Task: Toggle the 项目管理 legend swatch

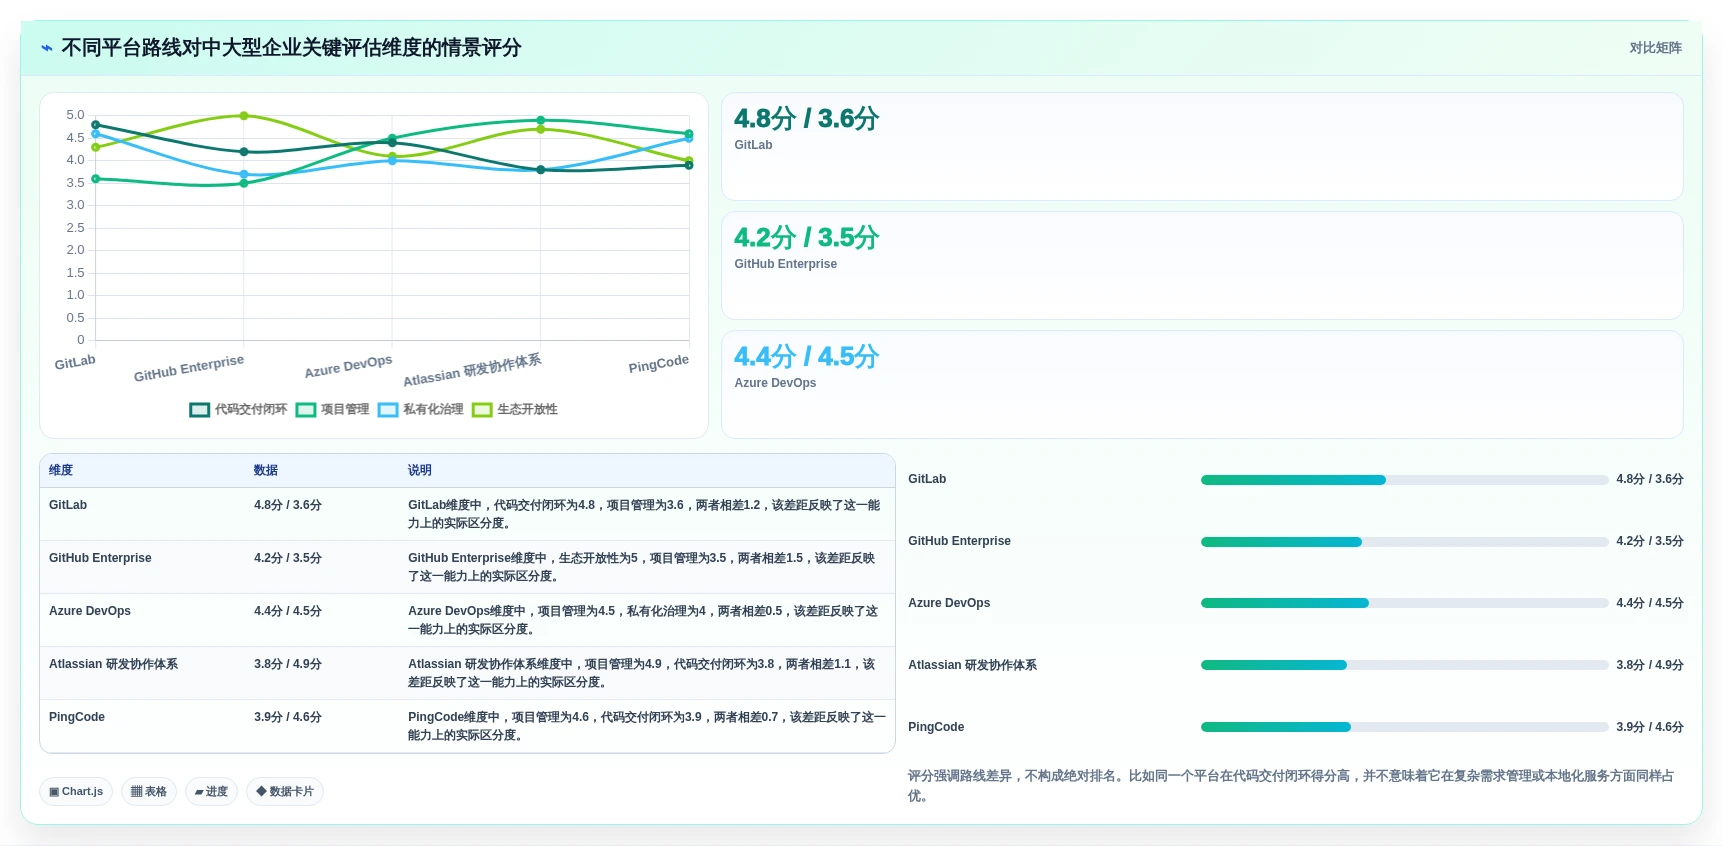Action: (x=306, y=410)
